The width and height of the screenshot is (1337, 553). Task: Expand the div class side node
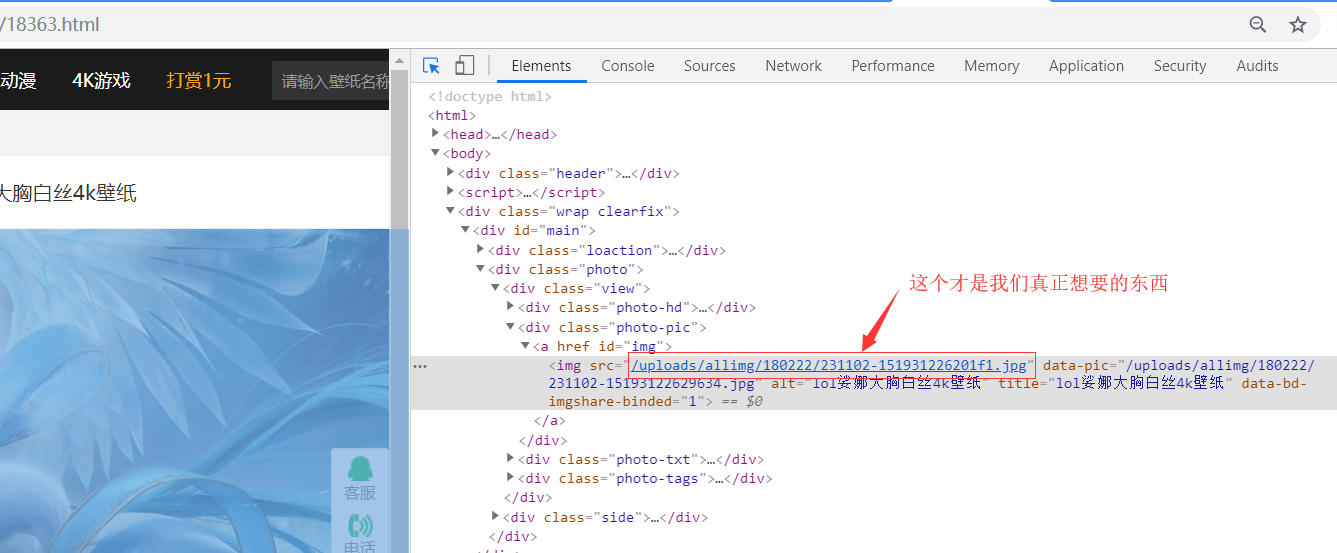click(x=495, y=517)
